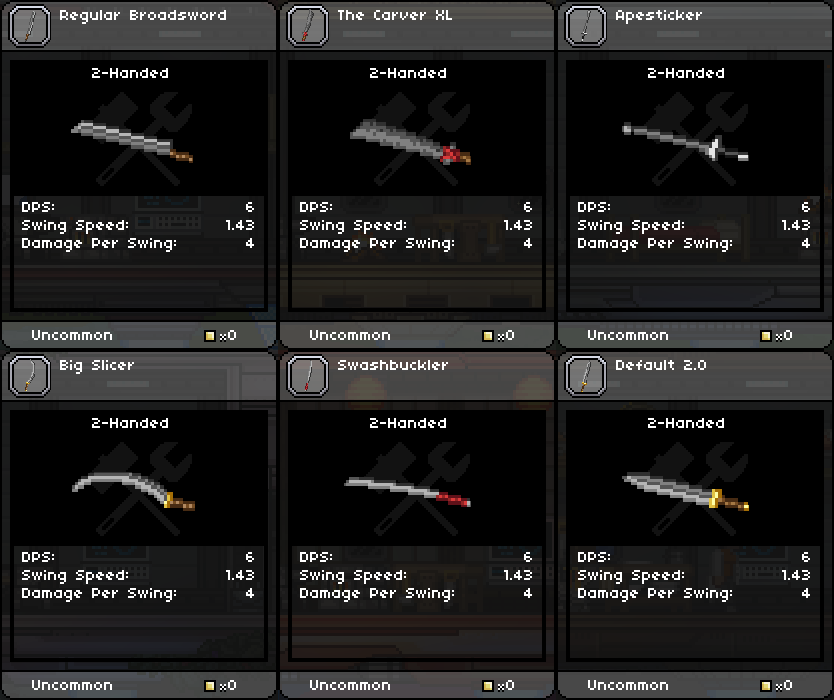Viewport: 834px width, 700px height.
Task: Click The Carver XL header icon
Action: click(x=308, y=26)
